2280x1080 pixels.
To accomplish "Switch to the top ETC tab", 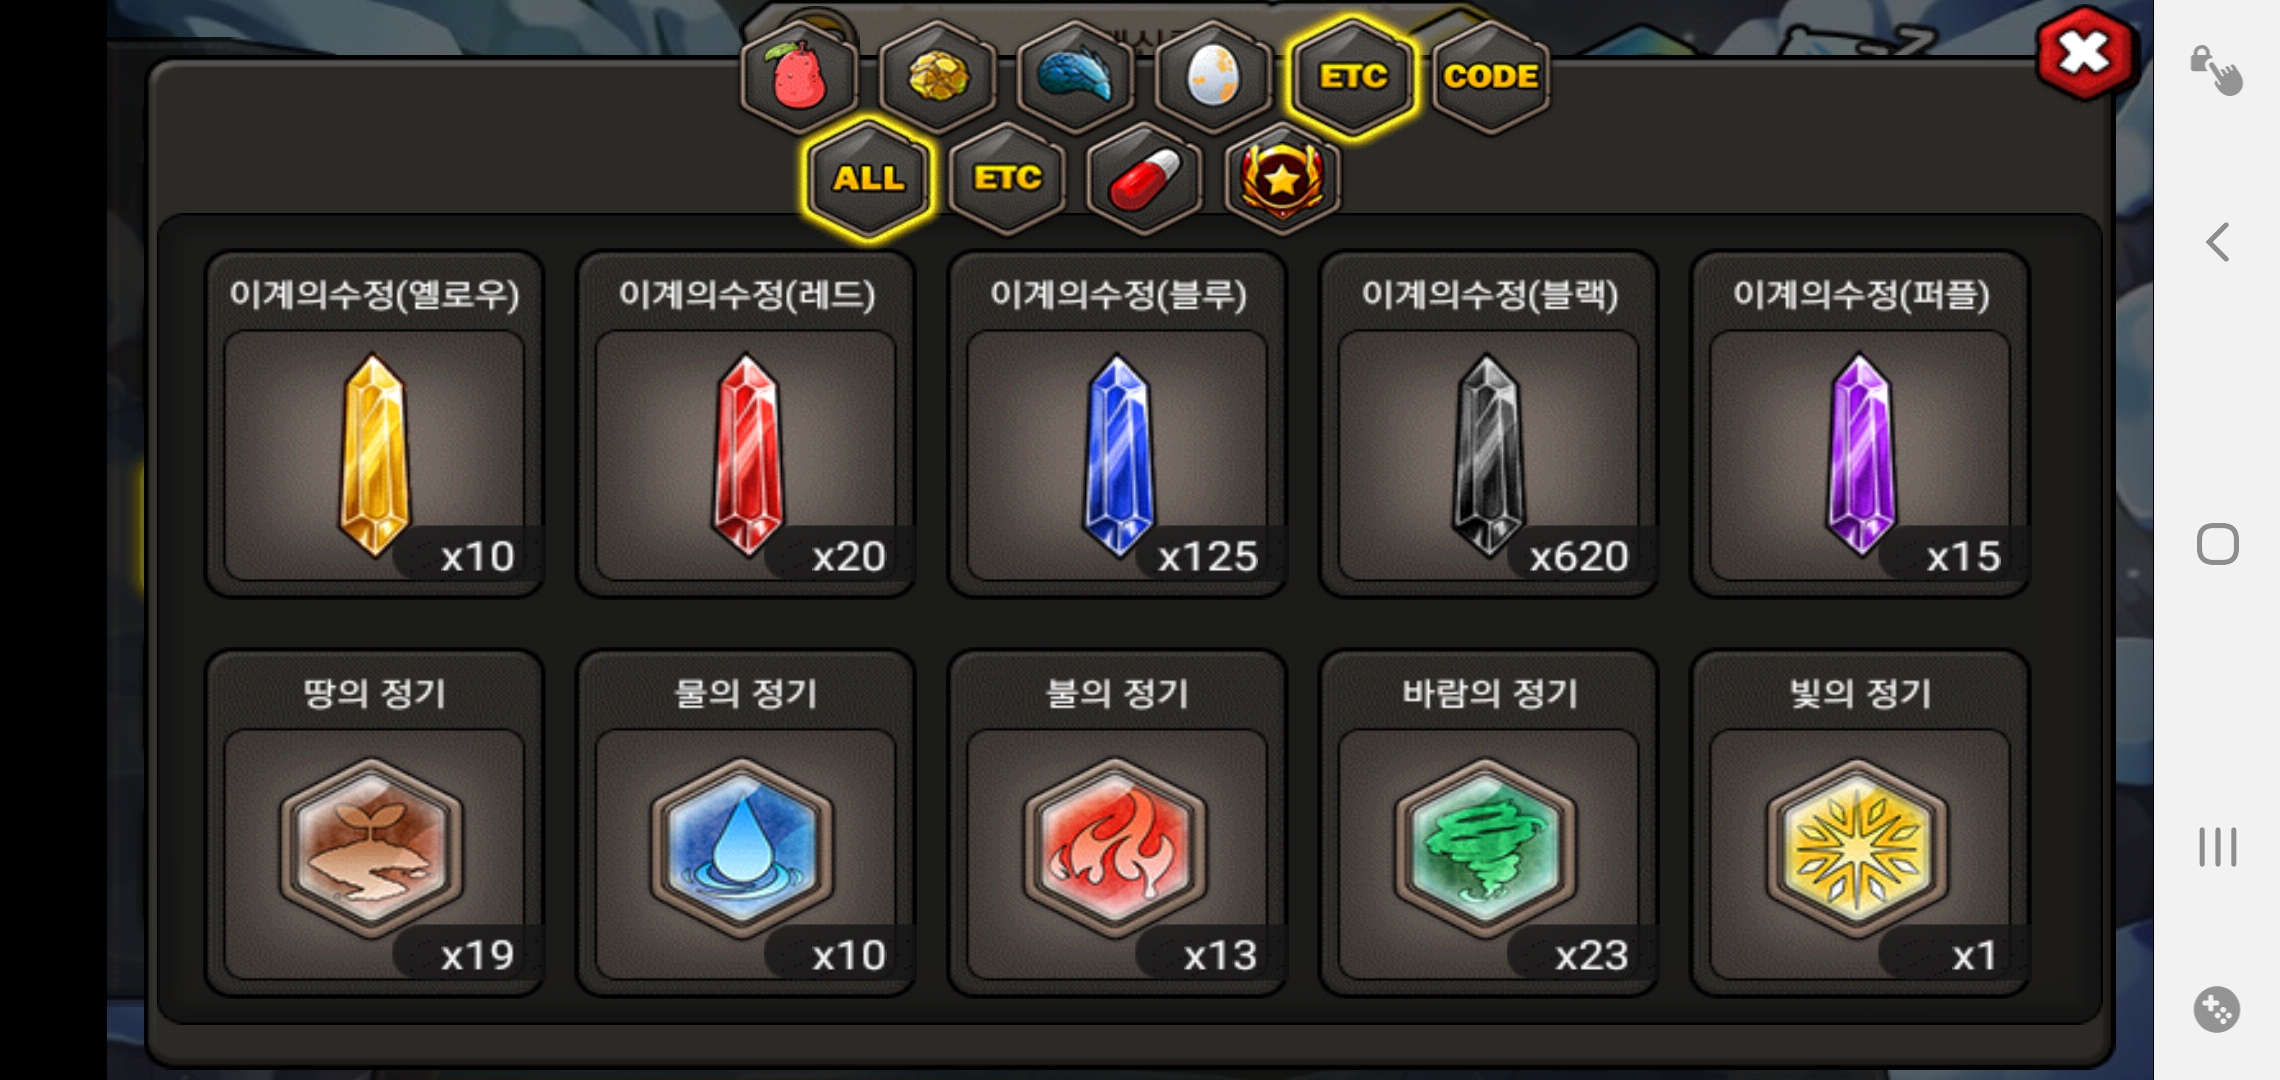I will click(1353, 77).
